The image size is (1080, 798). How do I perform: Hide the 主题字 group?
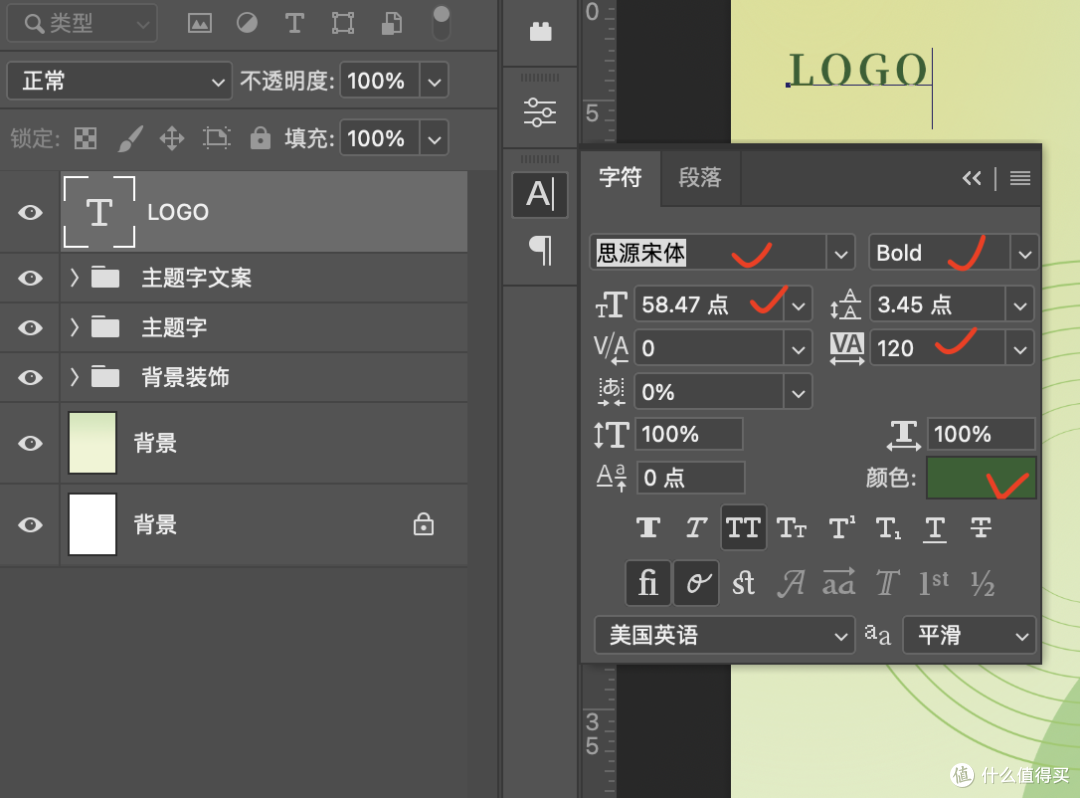(30, 328)
